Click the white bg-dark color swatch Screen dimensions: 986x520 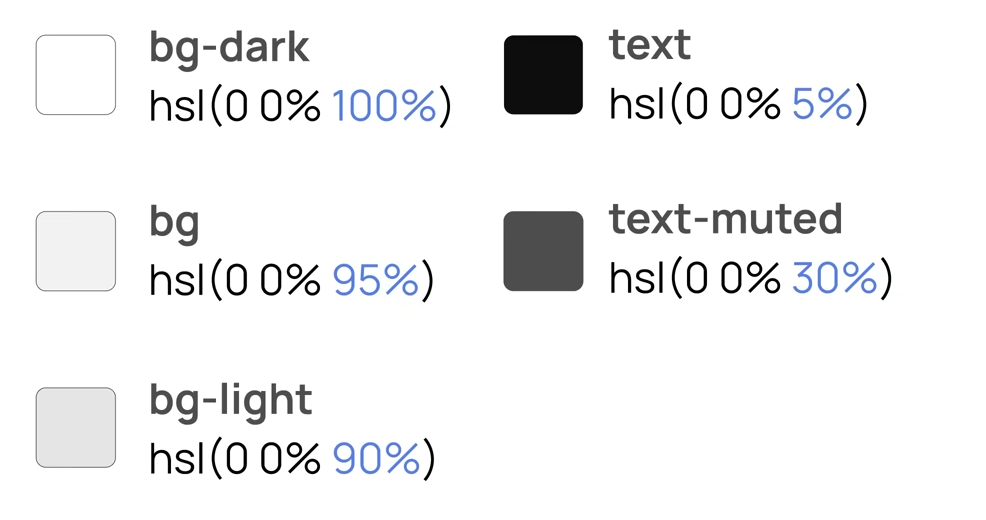76,75
